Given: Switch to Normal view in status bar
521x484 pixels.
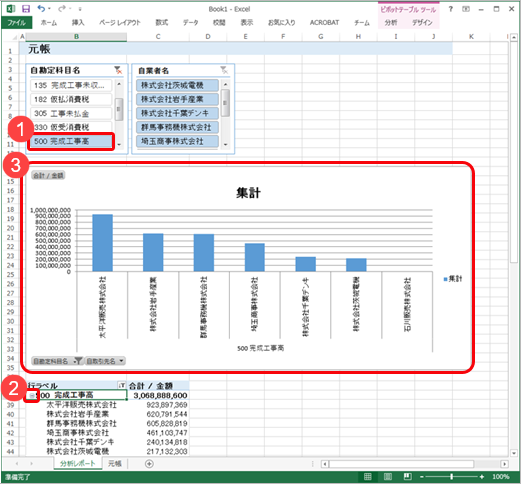Looking at the screenshot, I should (x=368, y=477).
